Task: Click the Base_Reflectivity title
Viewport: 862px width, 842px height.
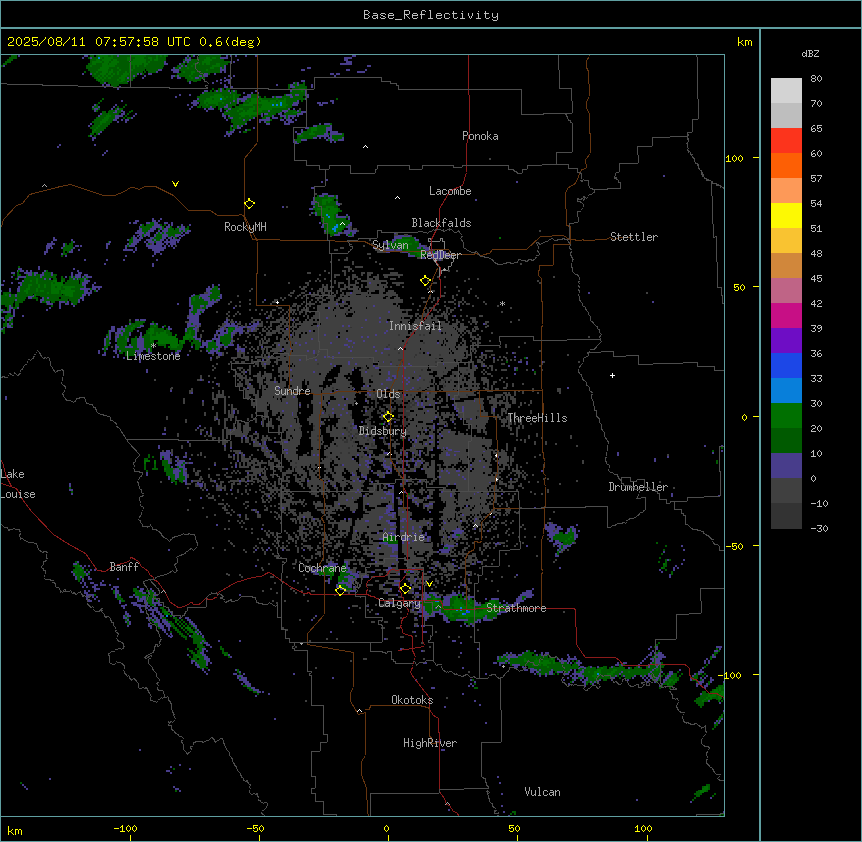Action: (x=431, y=15)
